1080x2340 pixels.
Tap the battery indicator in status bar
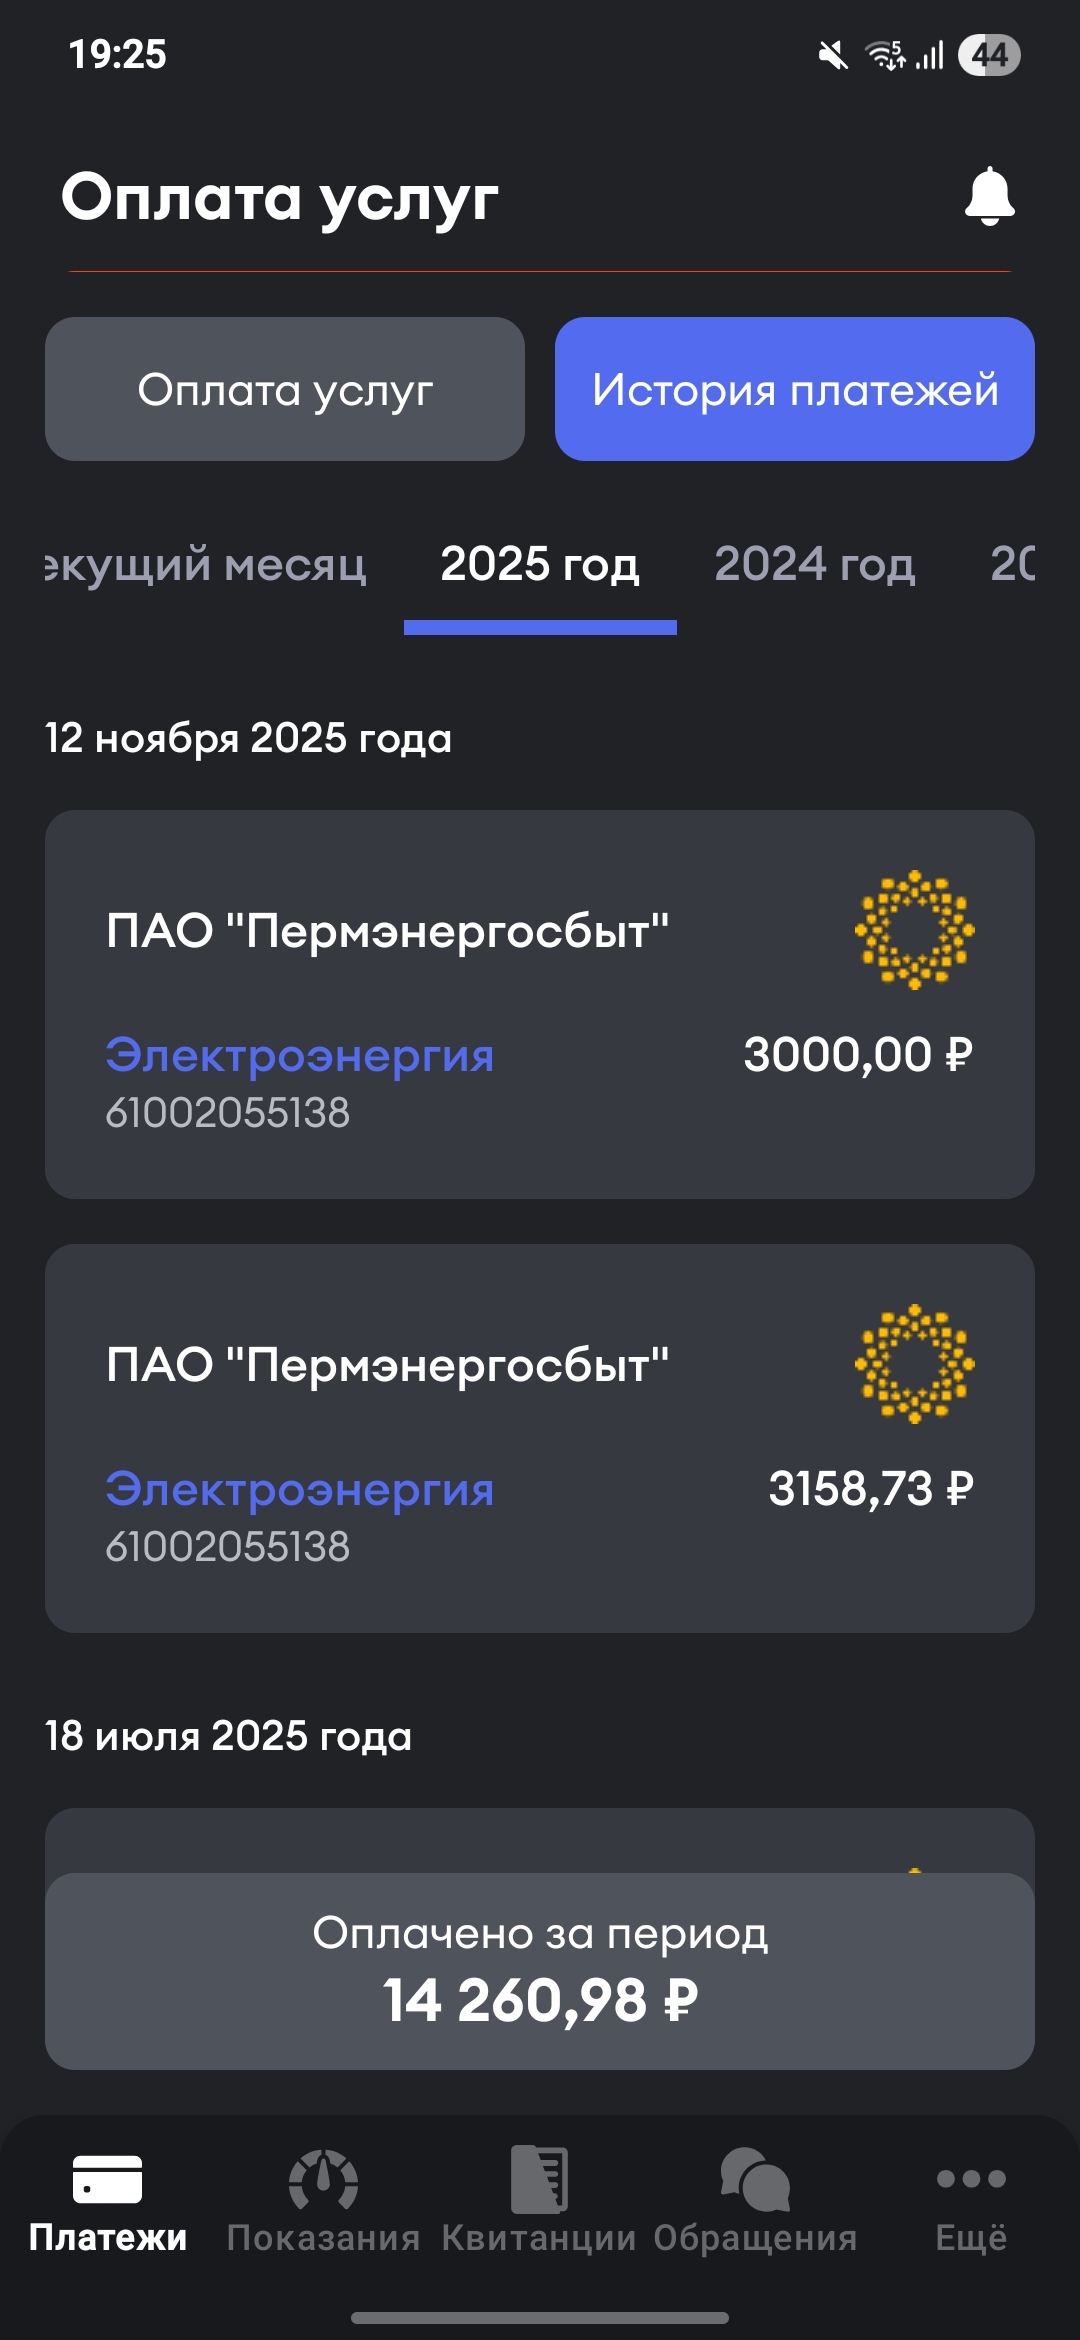989,55
